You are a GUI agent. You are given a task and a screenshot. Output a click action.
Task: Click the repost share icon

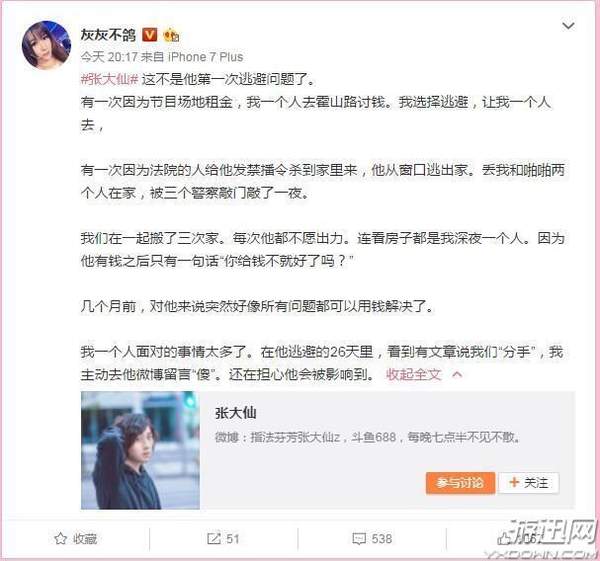point(214,539)
